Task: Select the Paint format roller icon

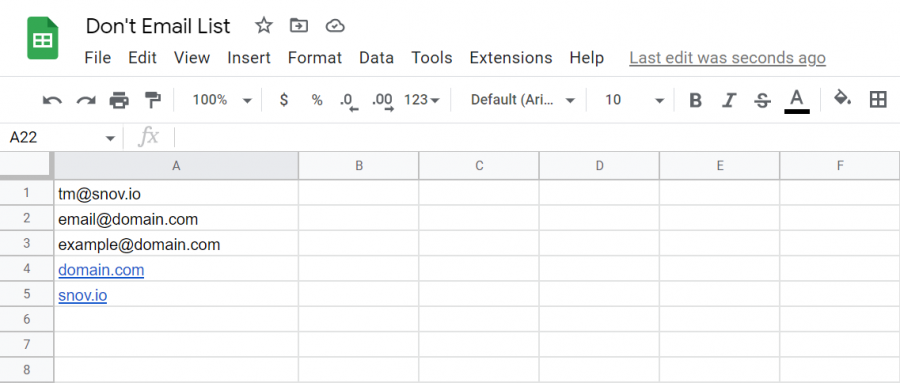Action: [153, 100]
